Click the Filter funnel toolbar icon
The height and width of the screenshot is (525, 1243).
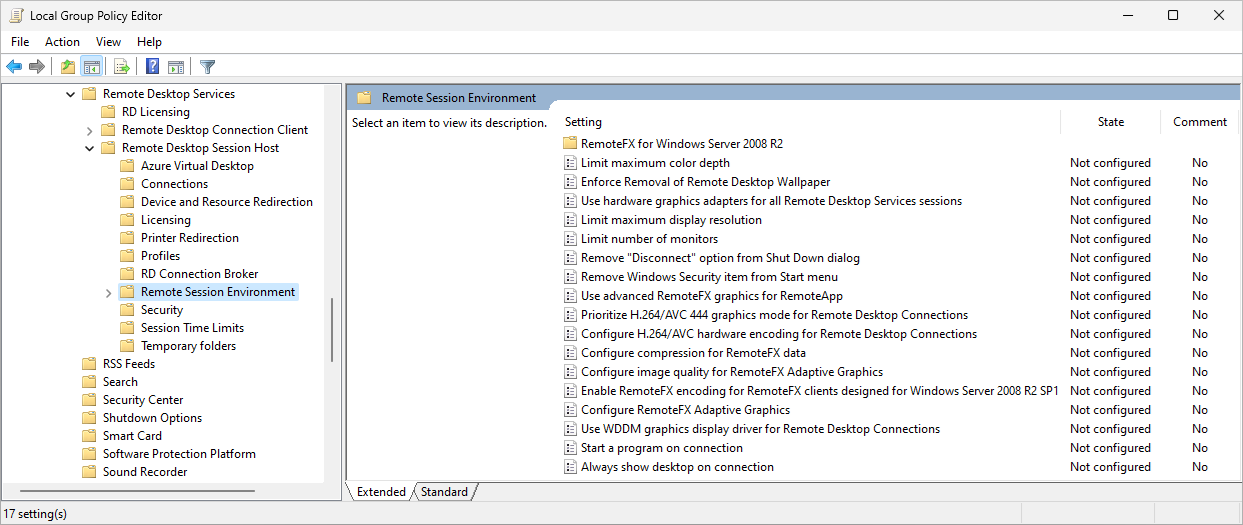tap(207, 67)
